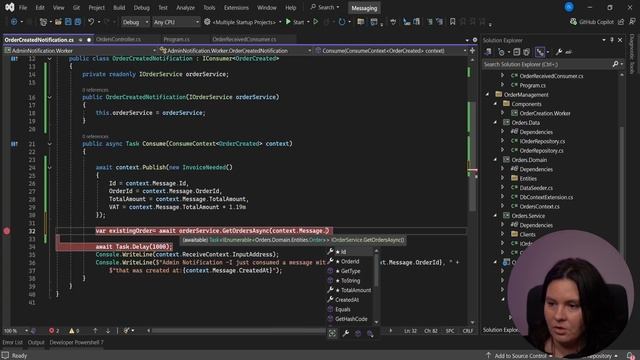Click the SPC indentation indicator
Screen dimensions: 640x360
450,331
